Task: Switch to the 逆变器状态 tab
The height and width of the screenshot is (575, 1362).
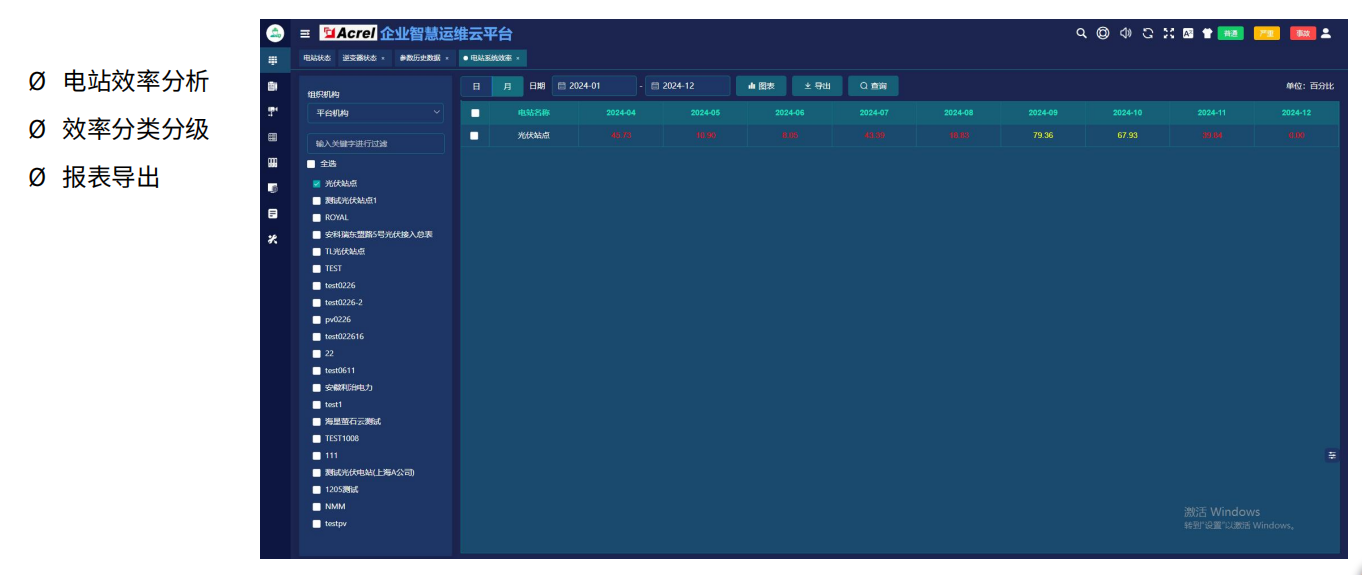Action: 359,58
